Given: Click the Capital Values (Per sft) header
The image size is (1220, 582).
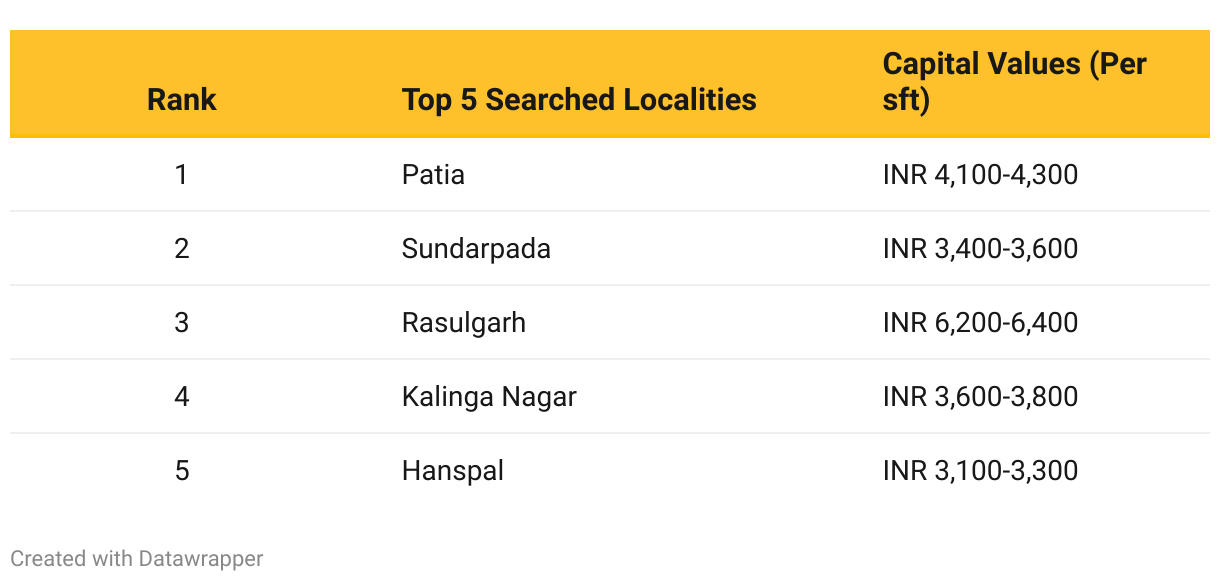Looking at the screenshot, I should (x=1014, y=82).
